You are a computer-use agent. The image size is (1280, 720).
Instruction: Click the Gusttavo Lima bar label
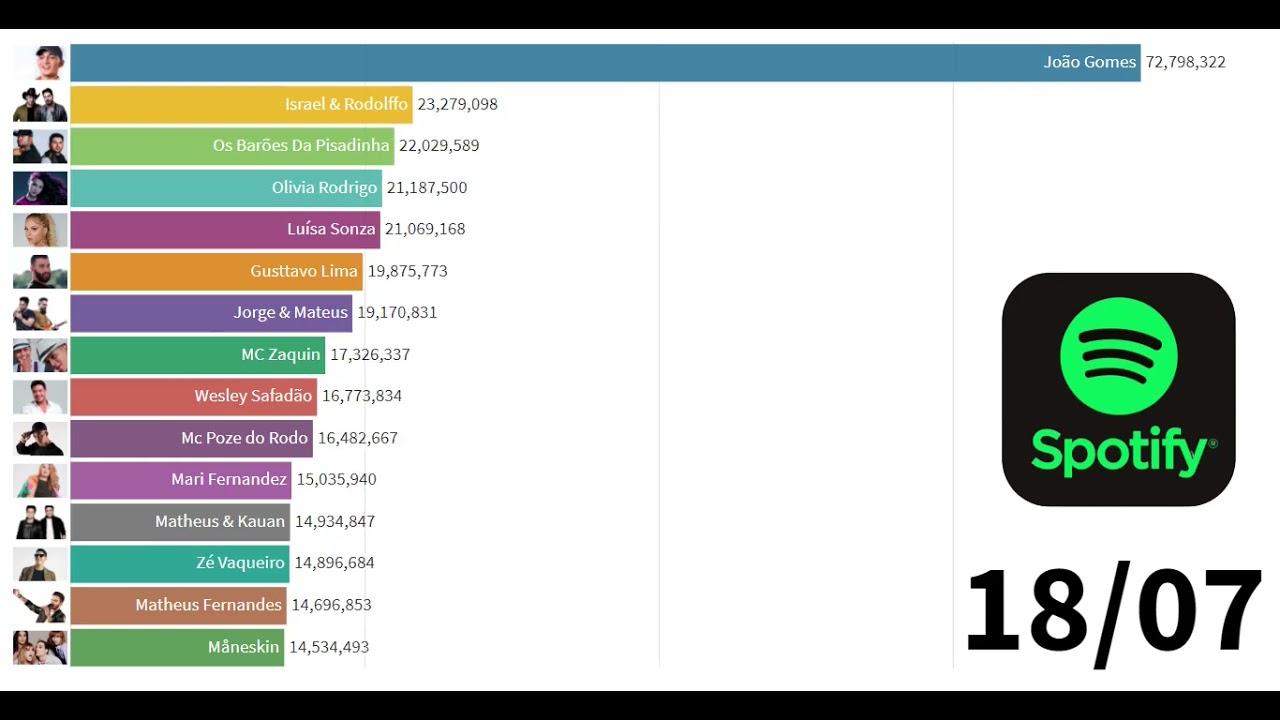pyautogui.click(x=304, y=271)
